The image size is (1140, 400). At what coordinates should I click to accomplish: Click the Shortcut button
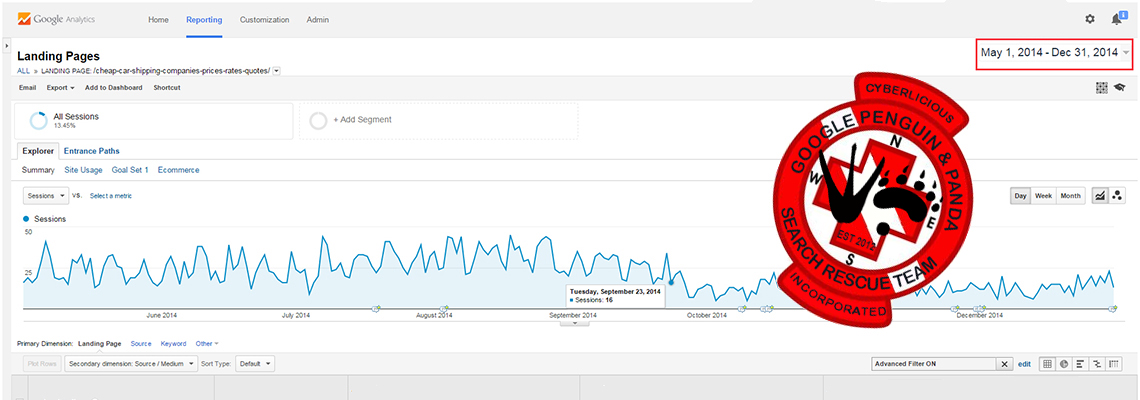pos(166,87)
